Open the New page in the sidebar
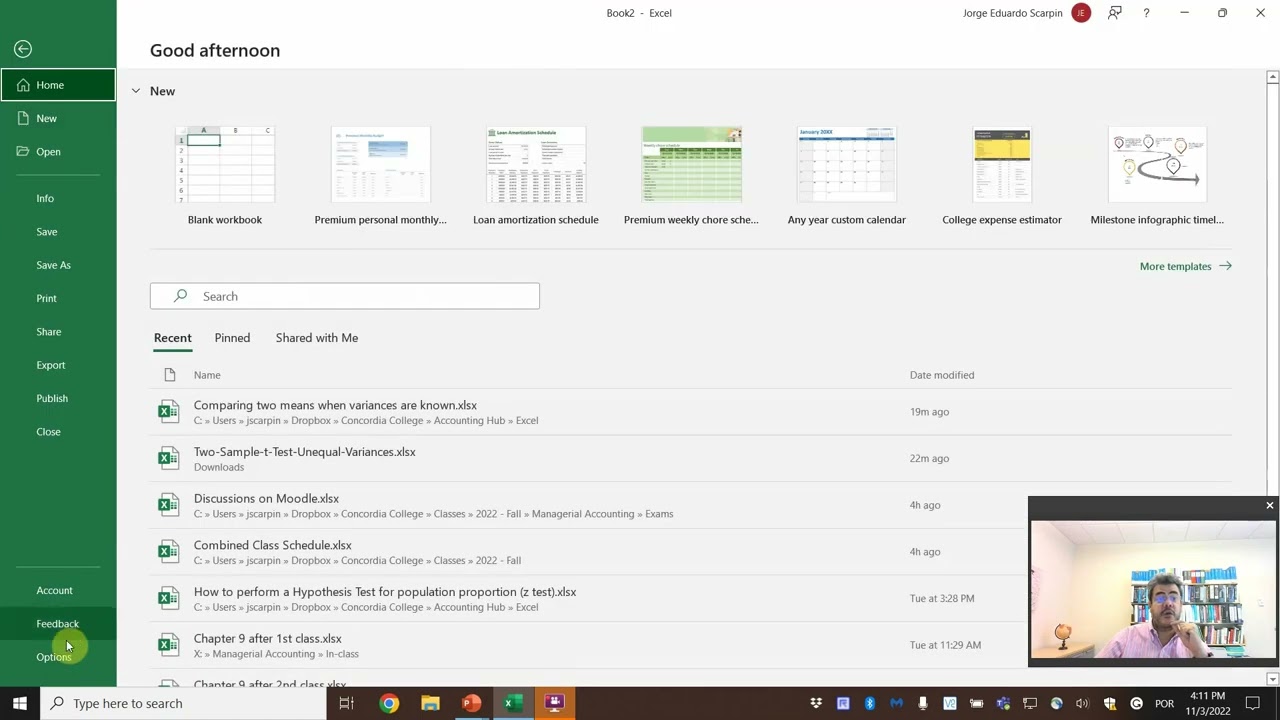 point(58,118)
